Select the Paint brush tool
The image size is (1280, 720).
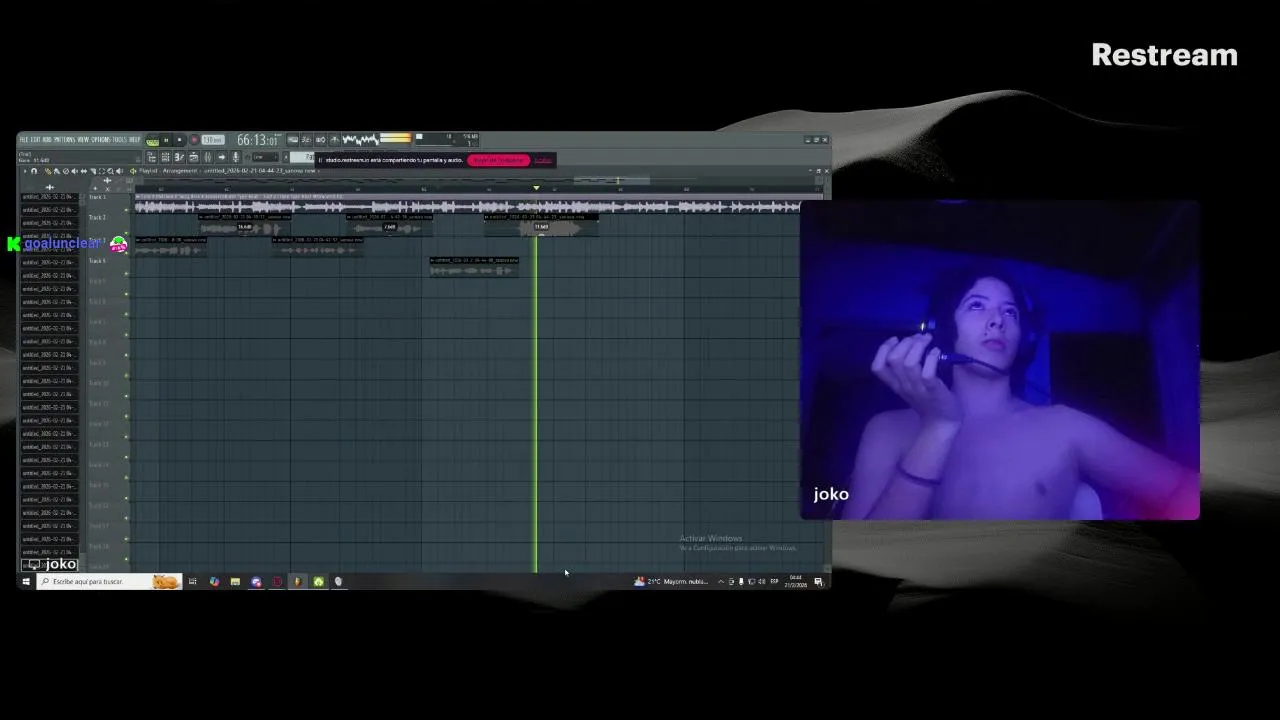57,171
